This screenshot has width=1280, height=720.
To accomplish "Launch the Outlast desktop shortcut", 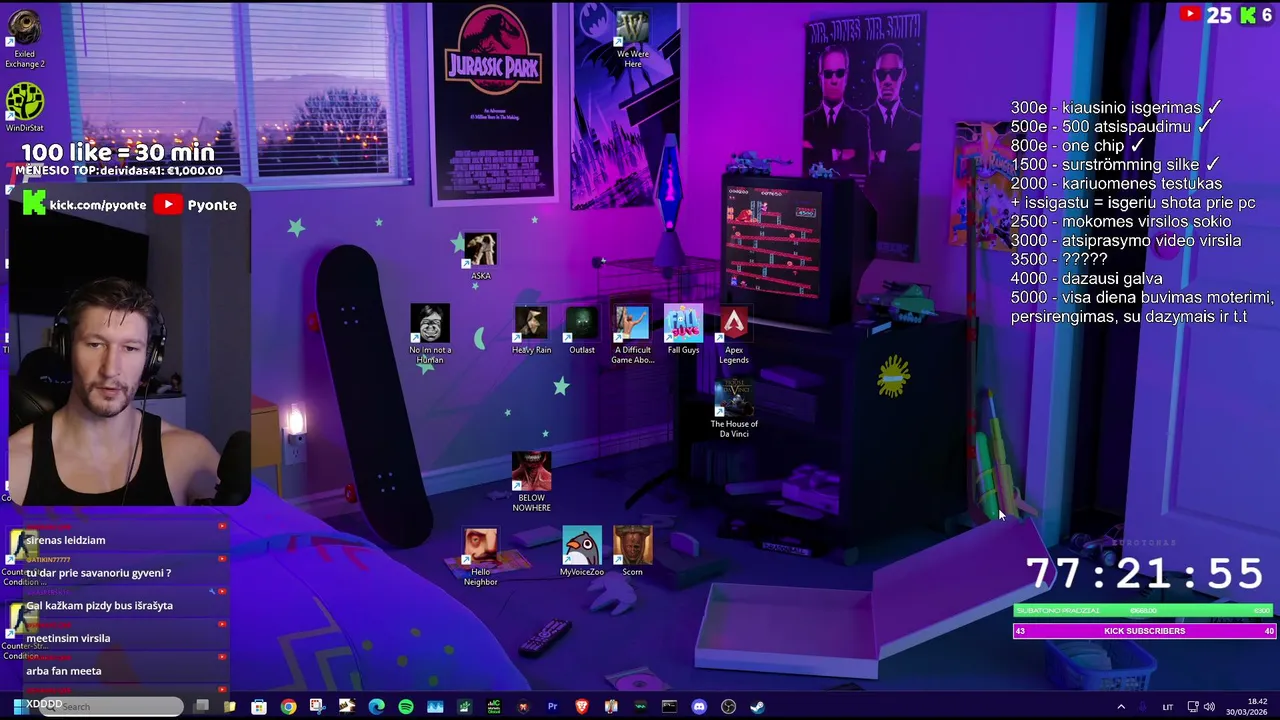I will tap(582, 331).
